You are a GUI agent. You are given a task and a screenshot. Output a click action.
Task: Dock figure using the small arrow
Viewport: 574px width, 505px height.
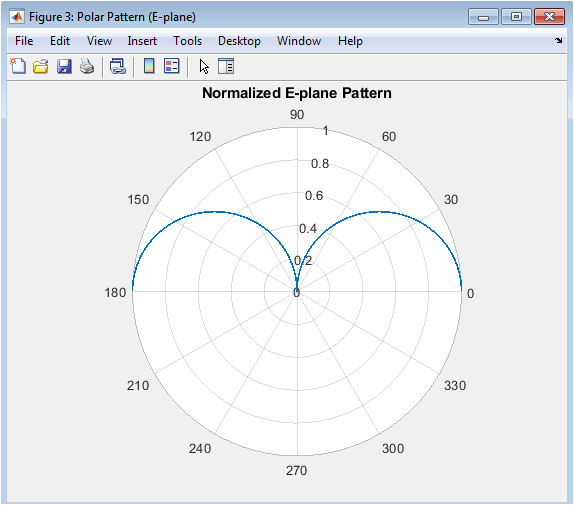pos(559,41)
